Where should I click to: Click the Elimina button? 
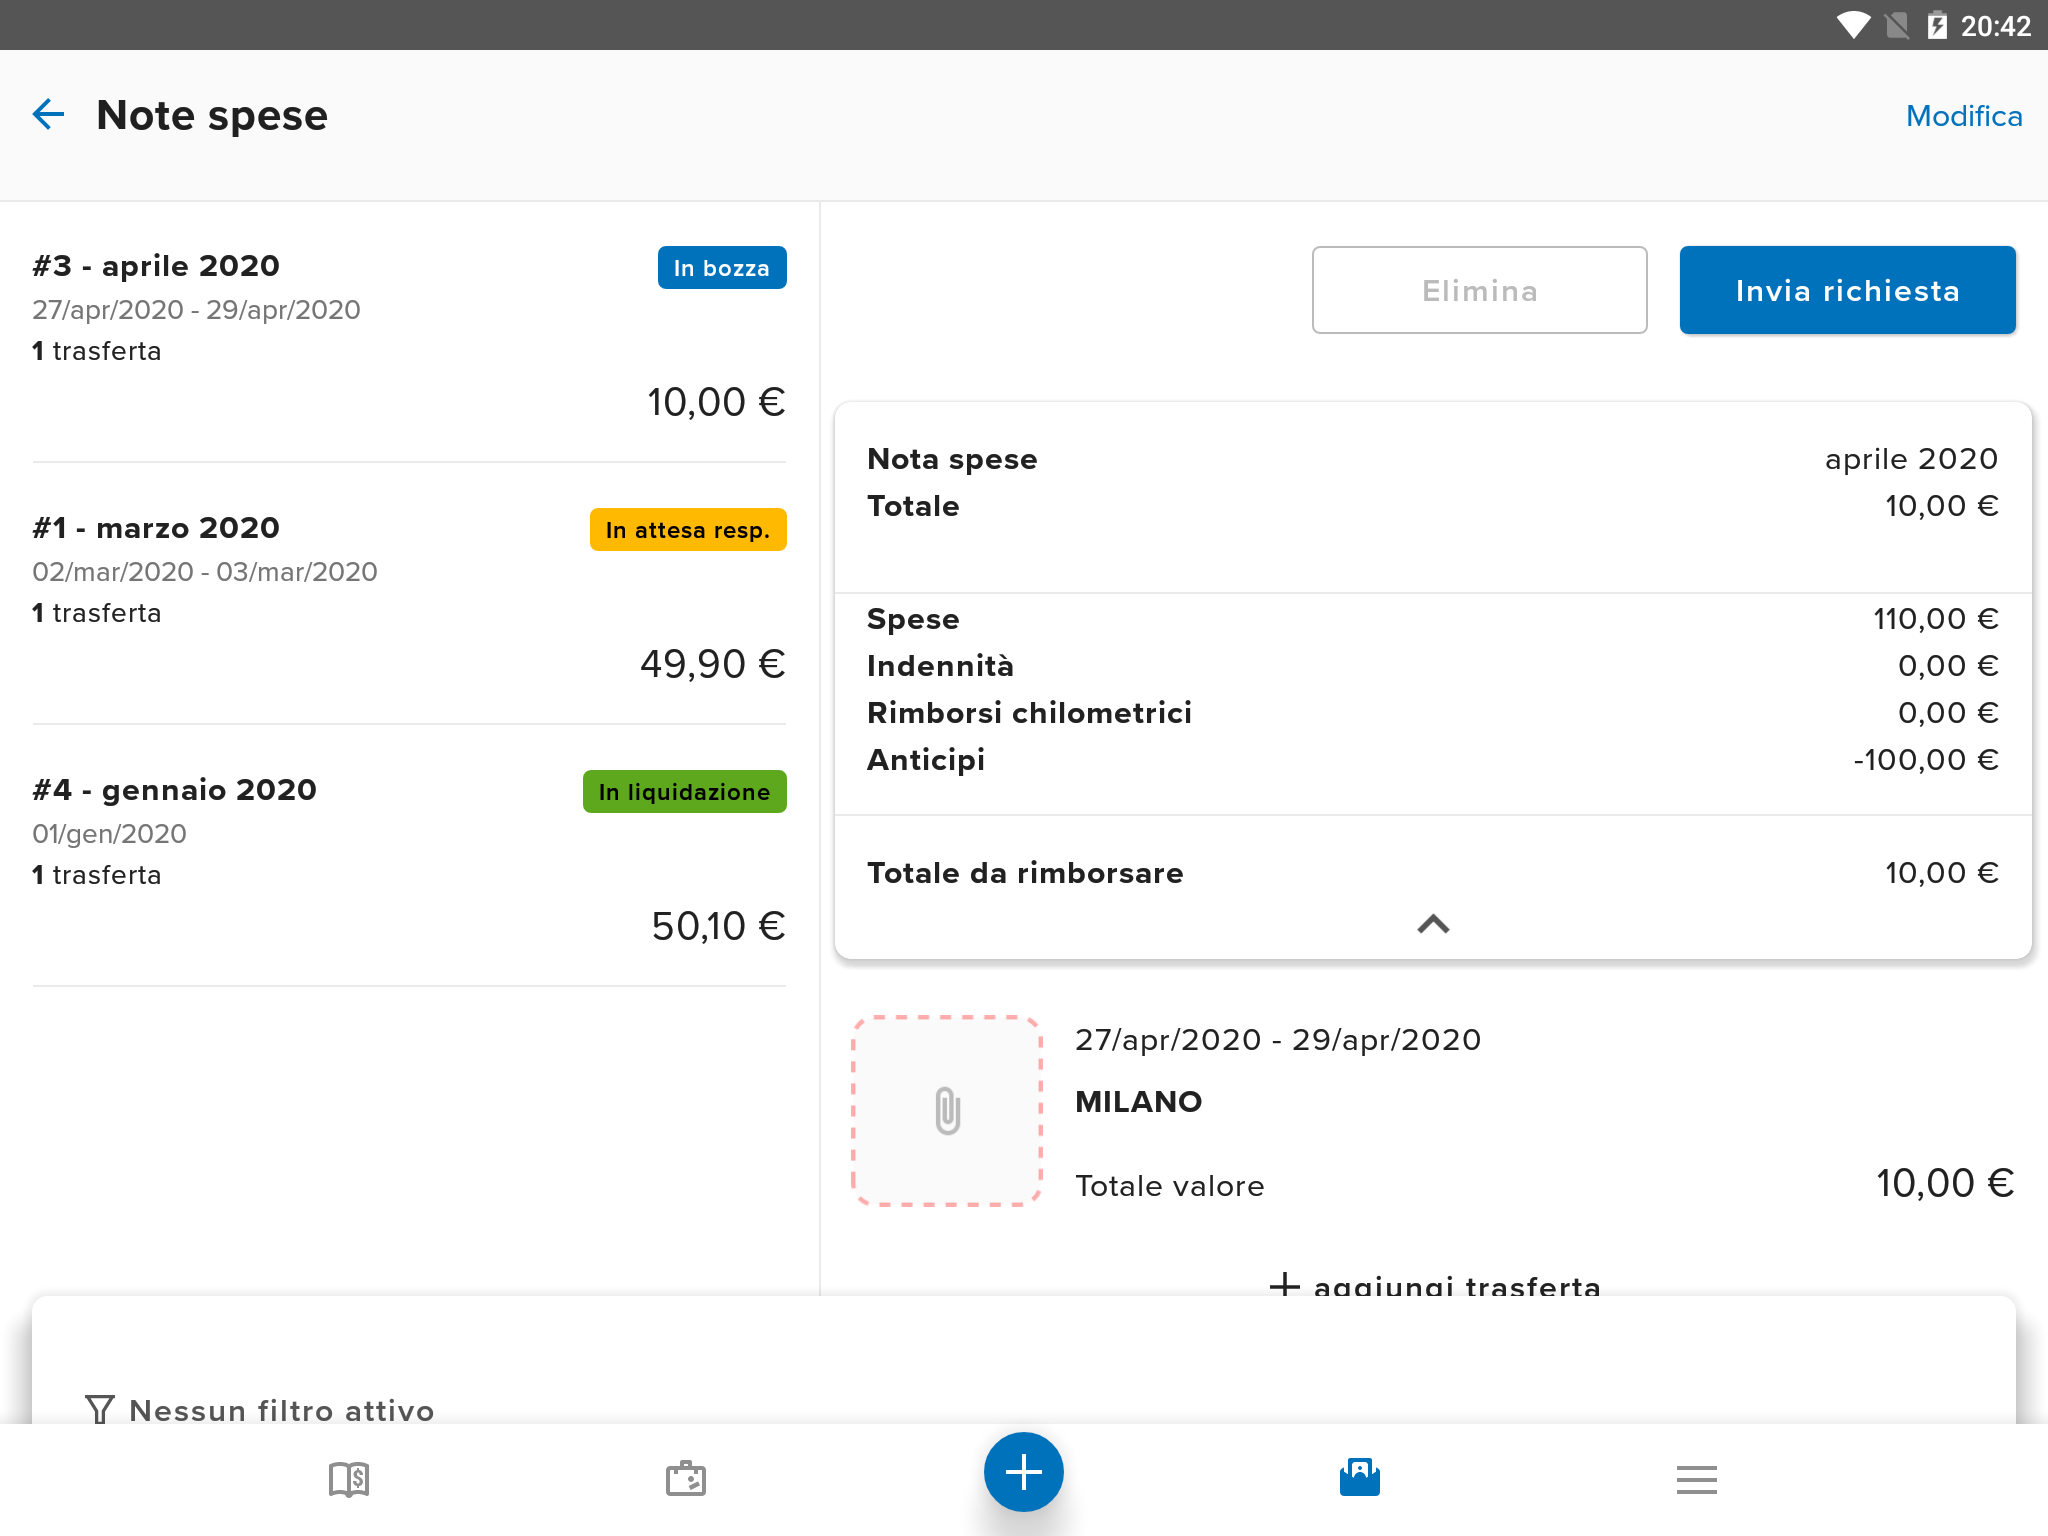click(1479, 290)
